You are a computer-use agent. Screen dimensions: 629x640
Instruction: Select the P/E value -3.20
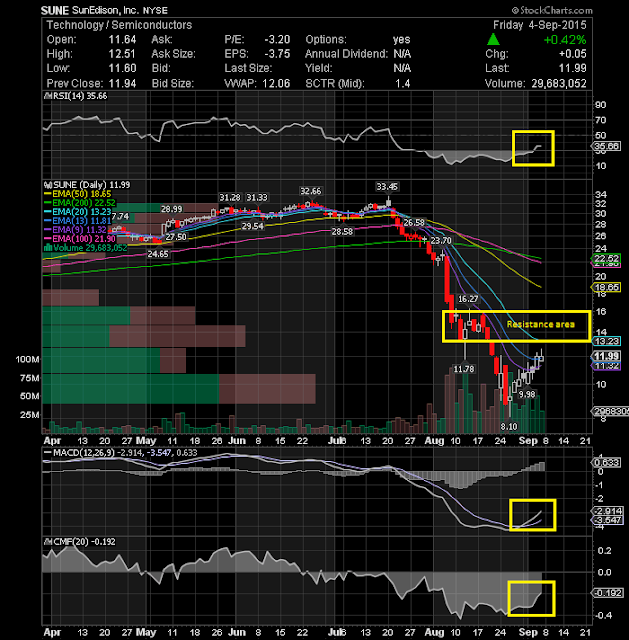pyautogui.click(x=277, y=40)
